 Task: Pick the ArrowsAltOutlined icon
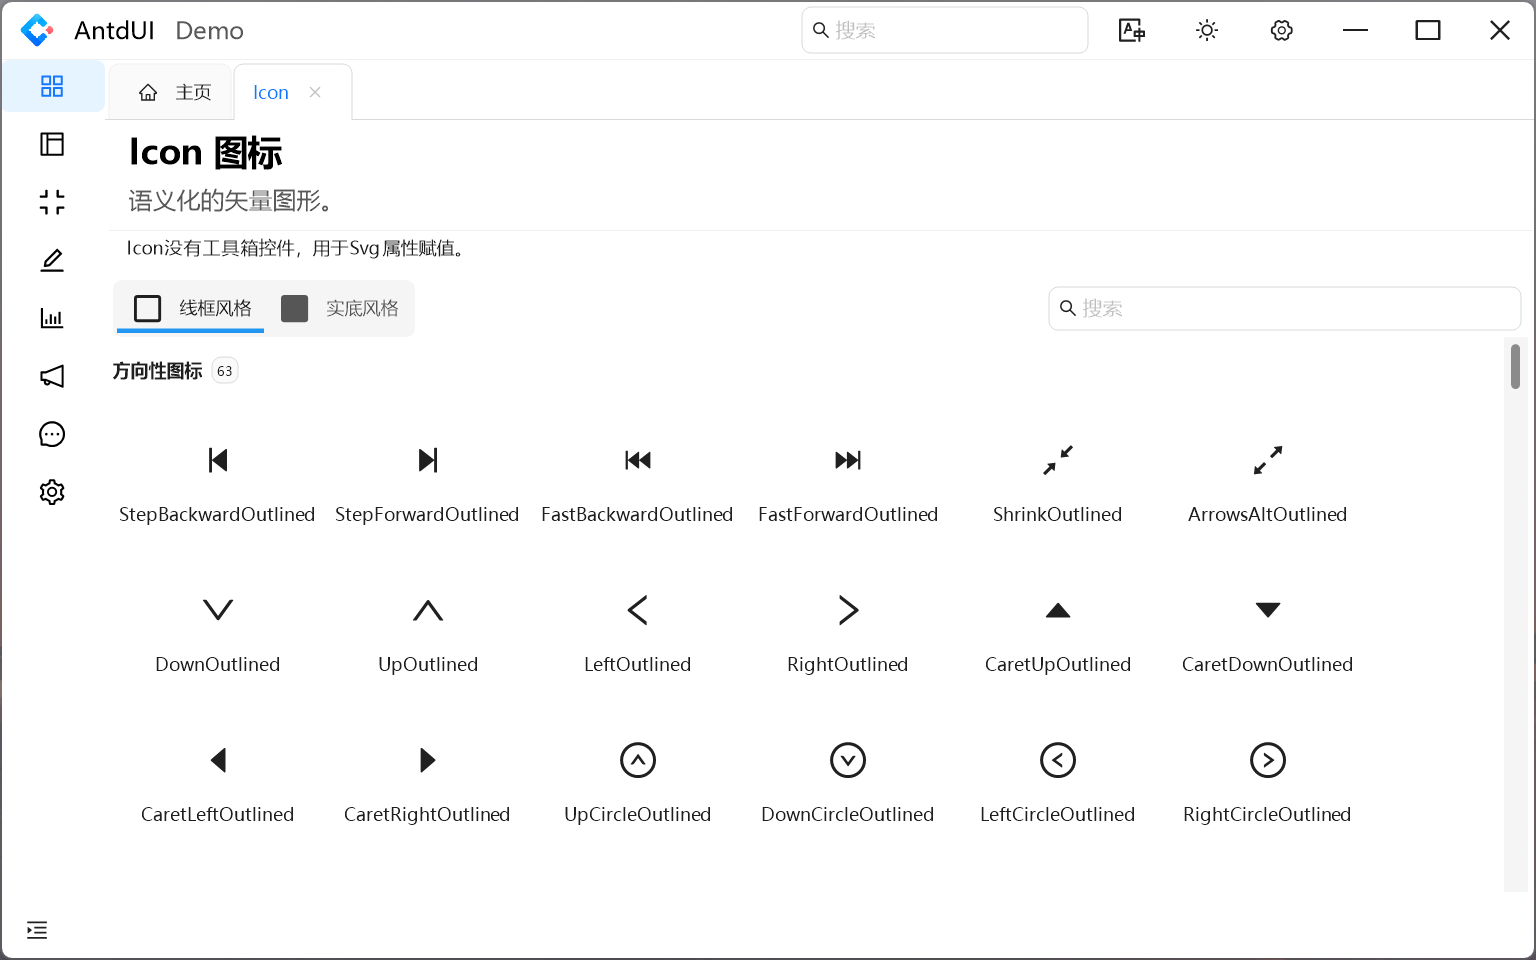(x=1267, y=460)
